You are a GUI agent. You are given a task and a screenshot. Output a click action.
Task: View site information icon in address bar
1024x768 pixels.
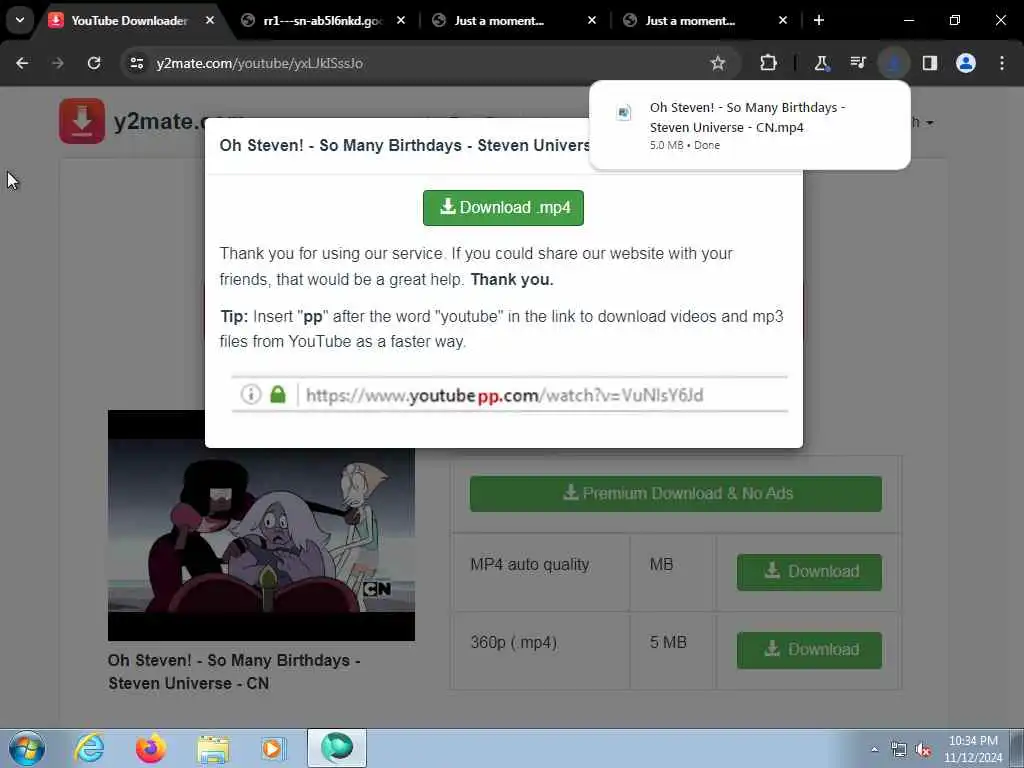136,63
